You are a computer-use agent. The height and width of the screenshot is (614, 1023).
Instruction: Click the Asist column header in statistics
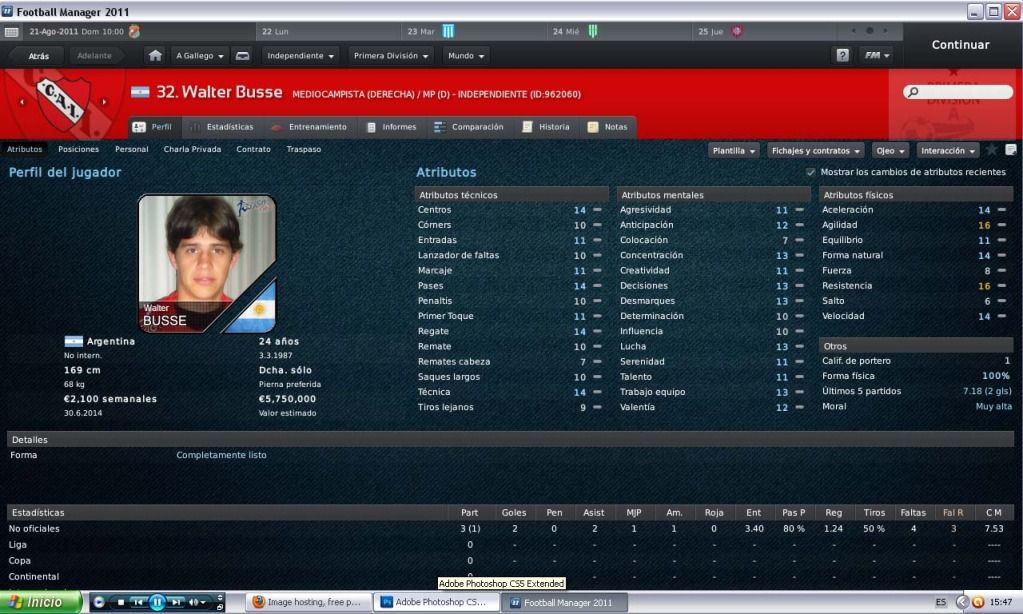pos(594,513)
